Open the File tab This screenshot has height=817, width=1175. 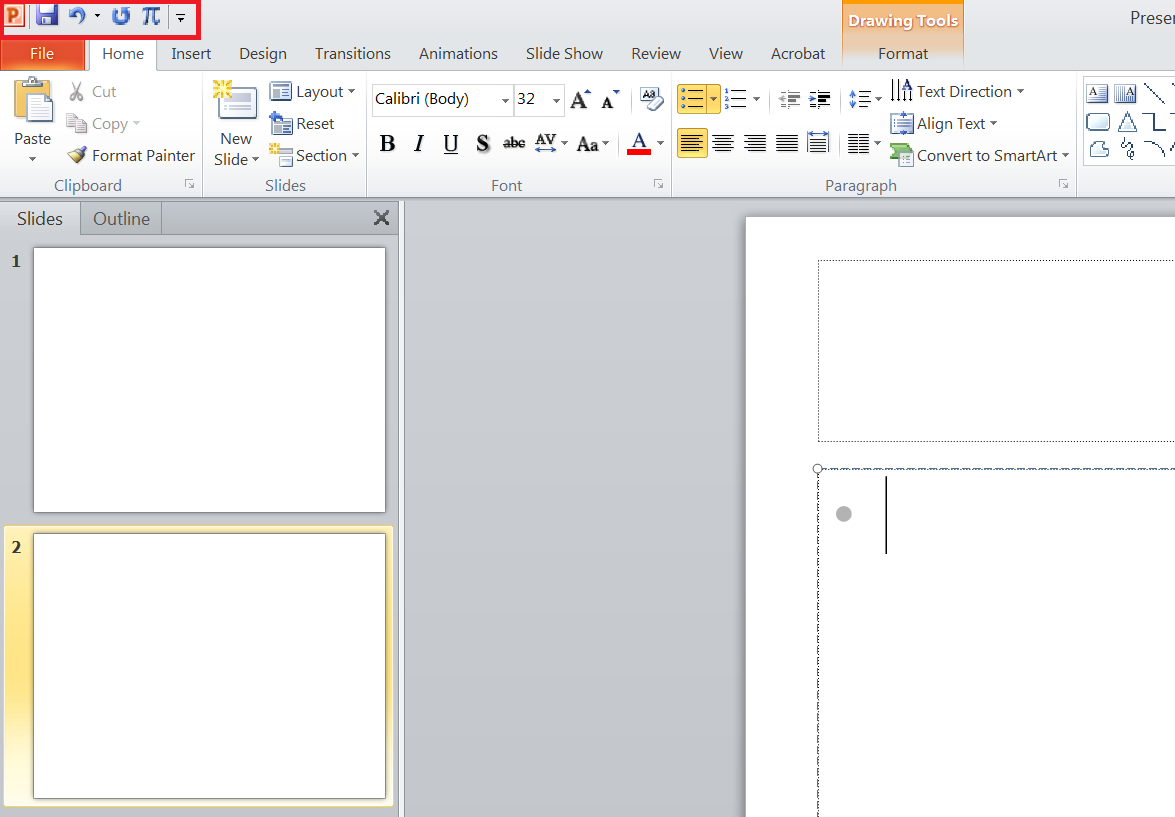42,54
